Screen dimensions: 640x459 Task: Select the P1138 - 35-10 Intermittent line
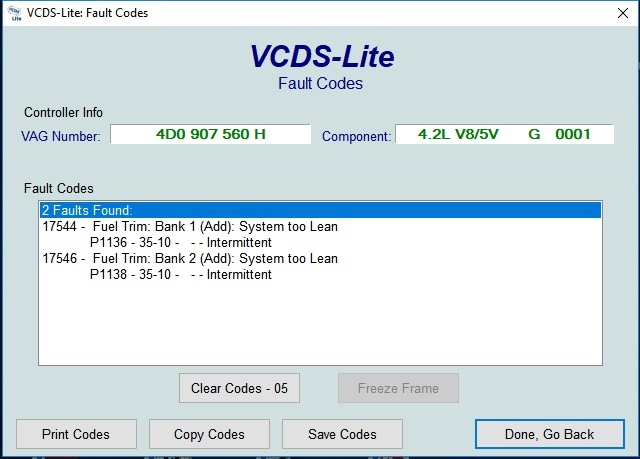[x=320, y=274]
